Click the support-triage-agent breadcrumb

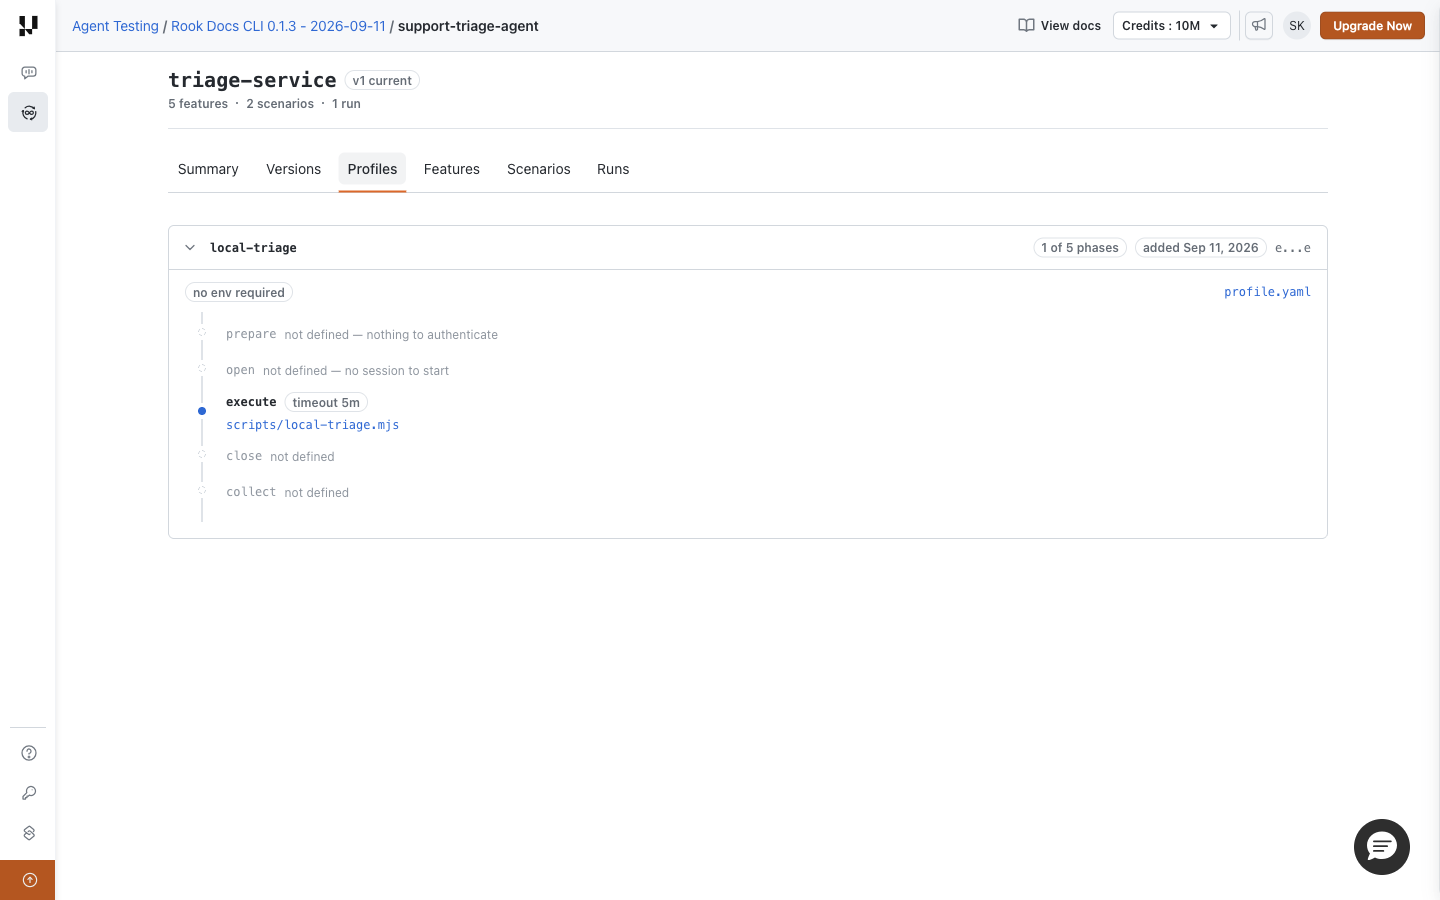coord(468,26)
